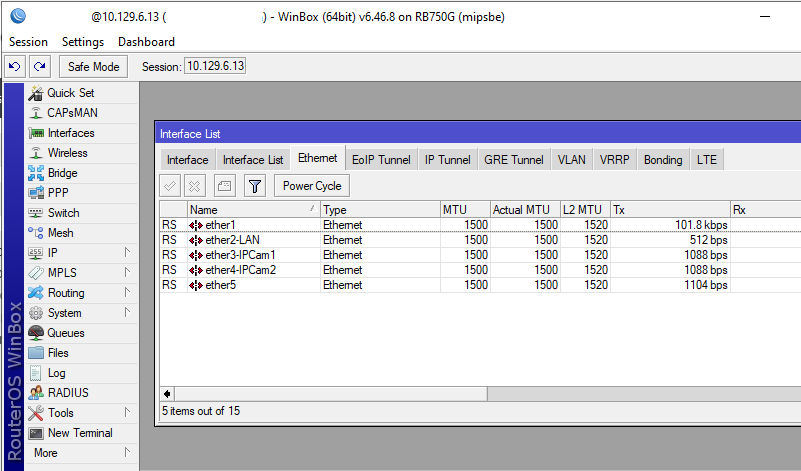Click the Enable checkmark toolbar icon
Viewport: 801px width, 471px height.
(170, 186)
